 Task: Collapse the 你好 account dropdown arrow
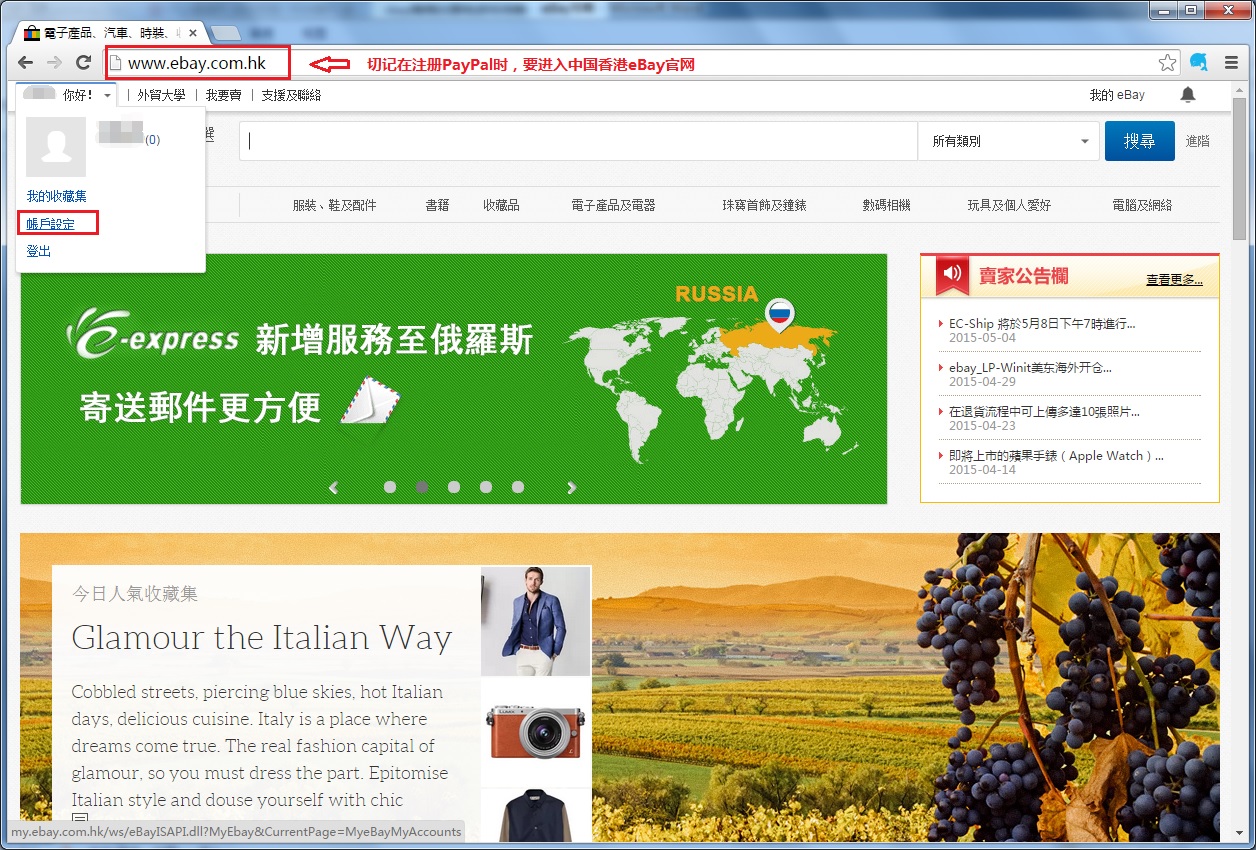click(x=107, y=96)
